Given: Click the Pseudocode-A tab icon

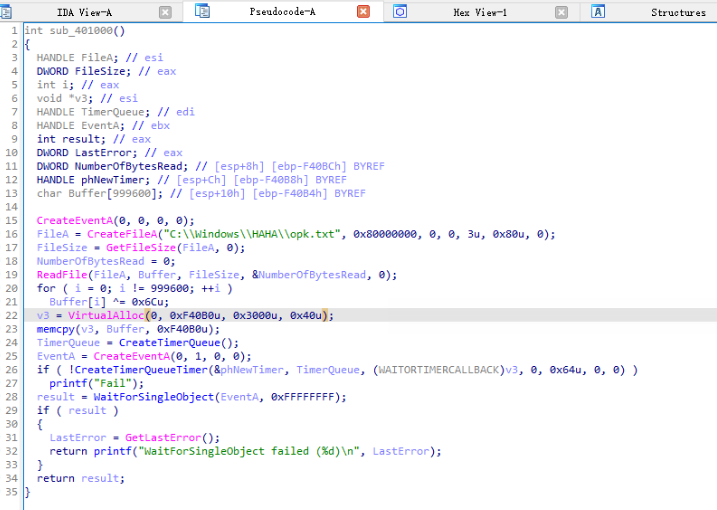Looking at the screenshot, I should point(203,12).
